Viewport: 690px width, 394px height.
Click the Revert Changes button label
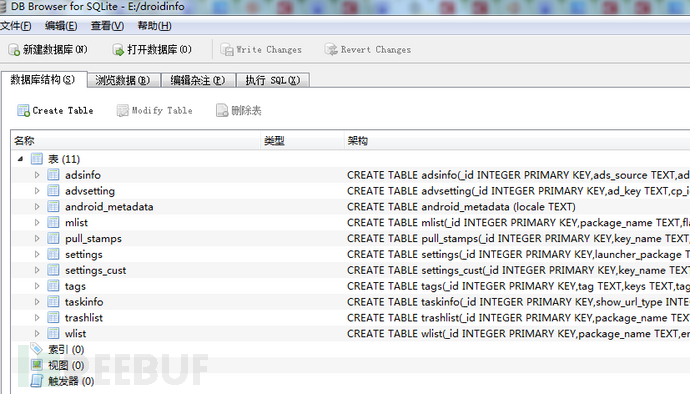[376, 50]
